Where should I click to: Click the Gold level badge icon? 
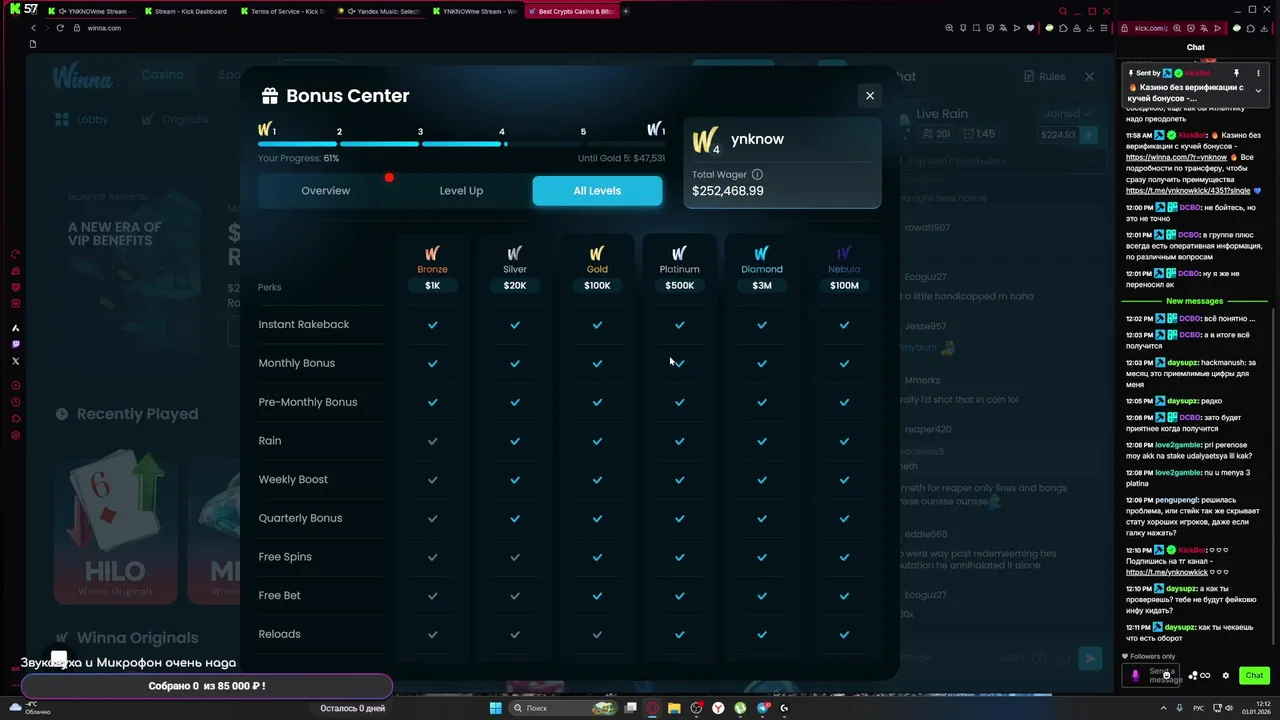click(x=597, y=253)
